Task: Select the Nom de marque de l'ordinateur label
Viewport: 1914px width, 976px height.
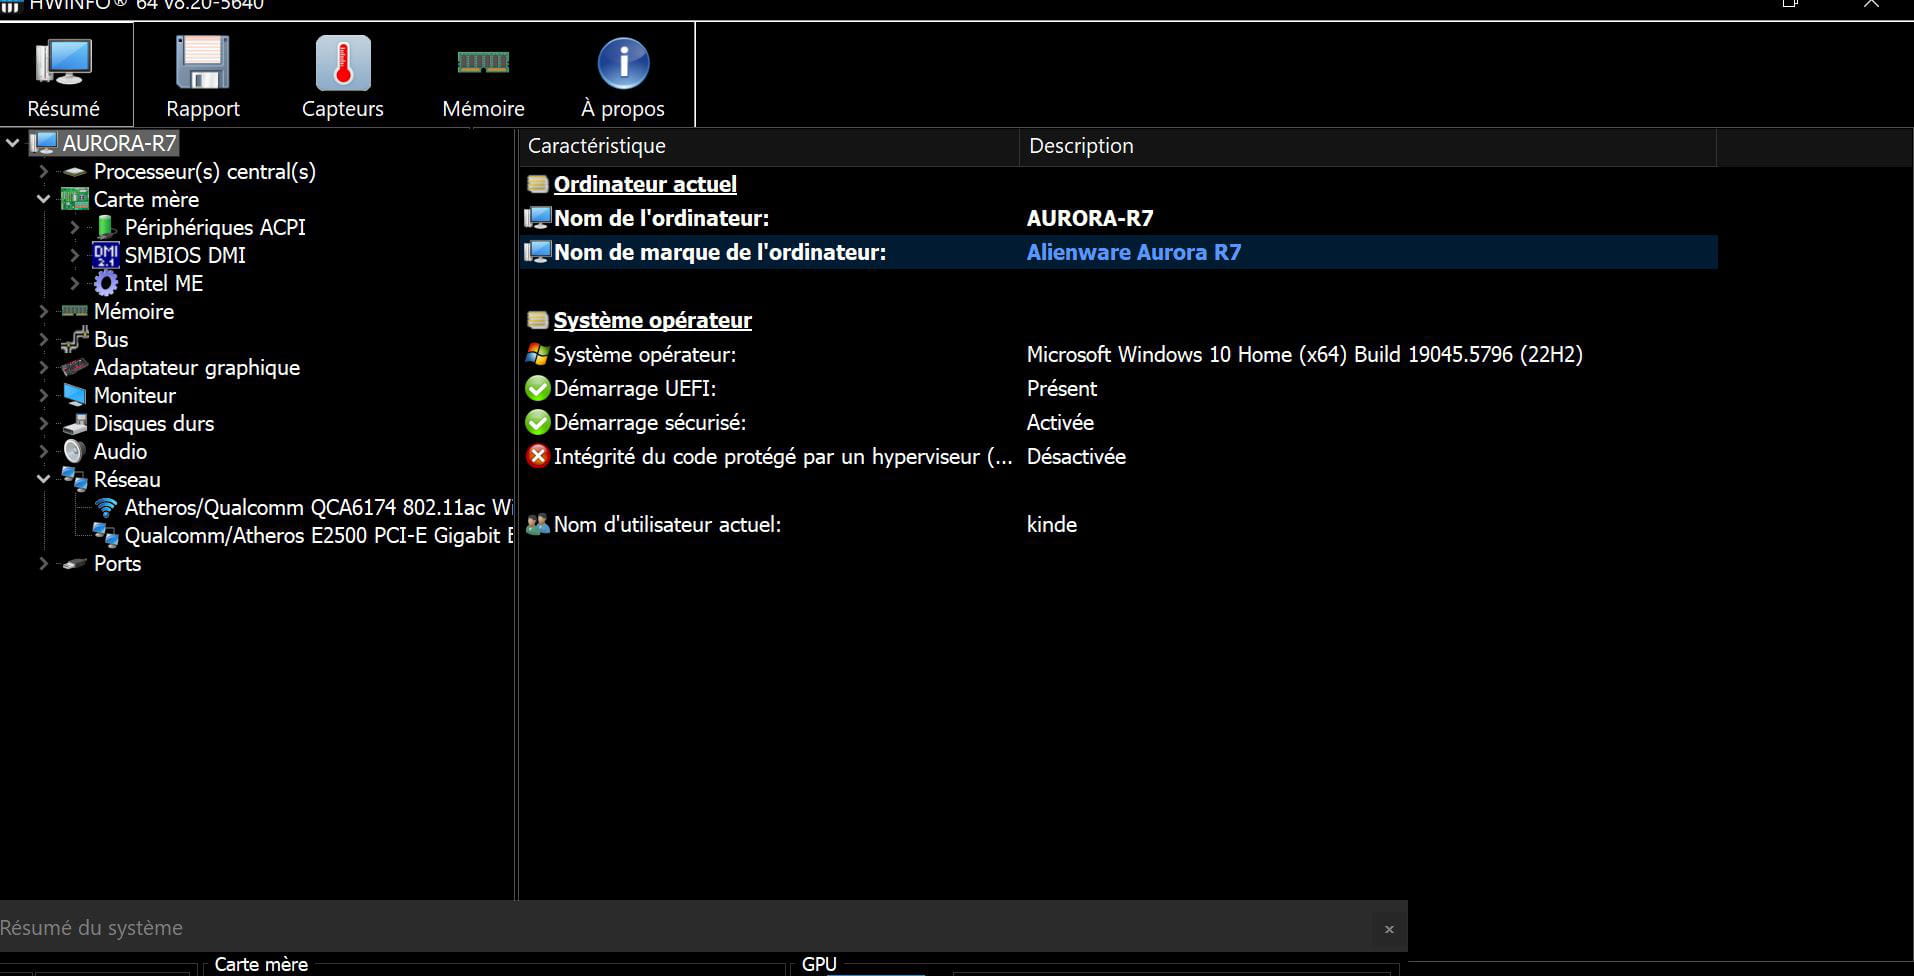Action: [720, 252]
